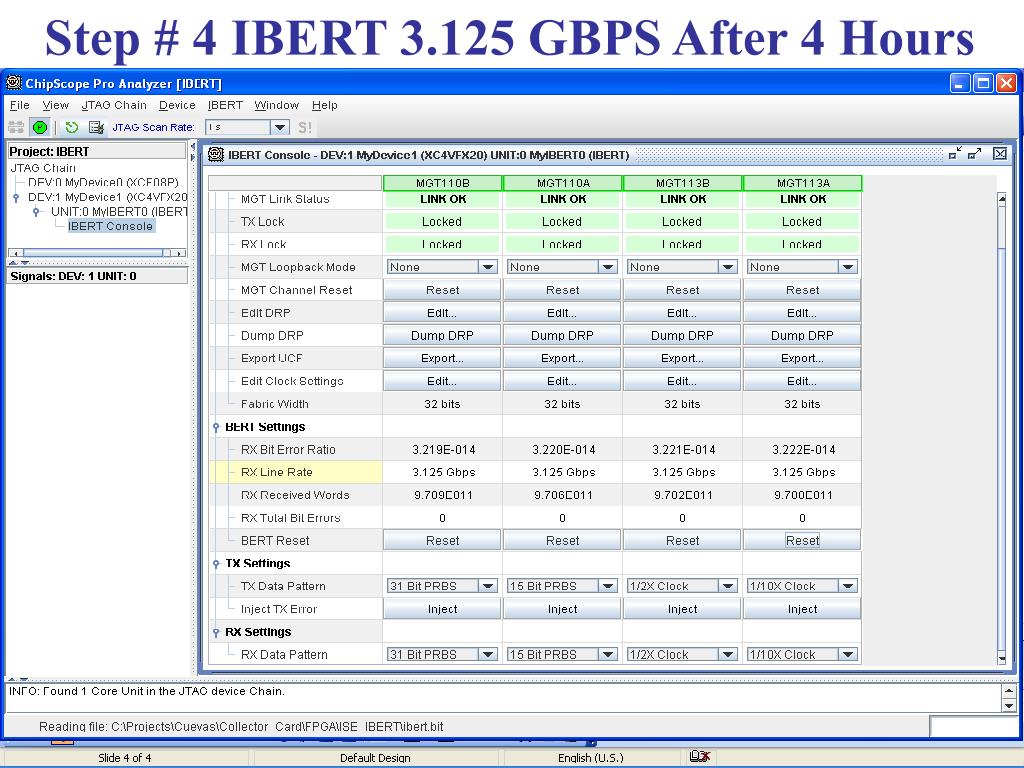The width and height of the screenshot is (1024, 768).
Task: Click the IBERT Console minimize-to-icon button
Action: 955,153
